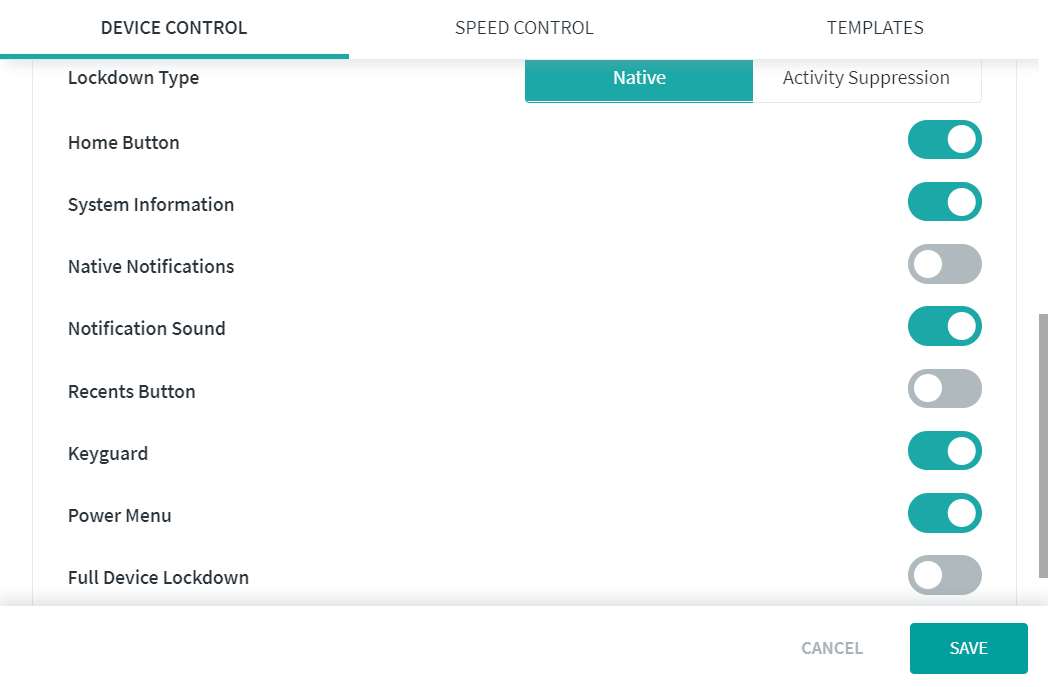
Task: Select the Device Control tab
Action: pyautogui.click(x=174, y=28)
